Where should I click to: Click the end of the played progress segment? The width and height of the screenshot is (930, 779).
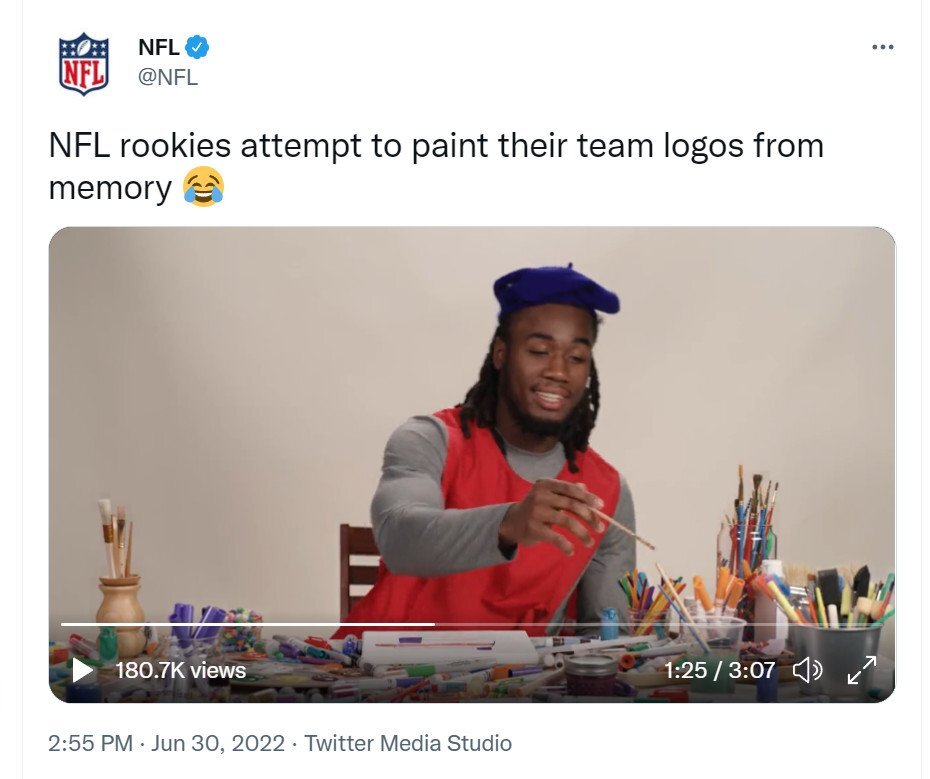tap(434, 624)
